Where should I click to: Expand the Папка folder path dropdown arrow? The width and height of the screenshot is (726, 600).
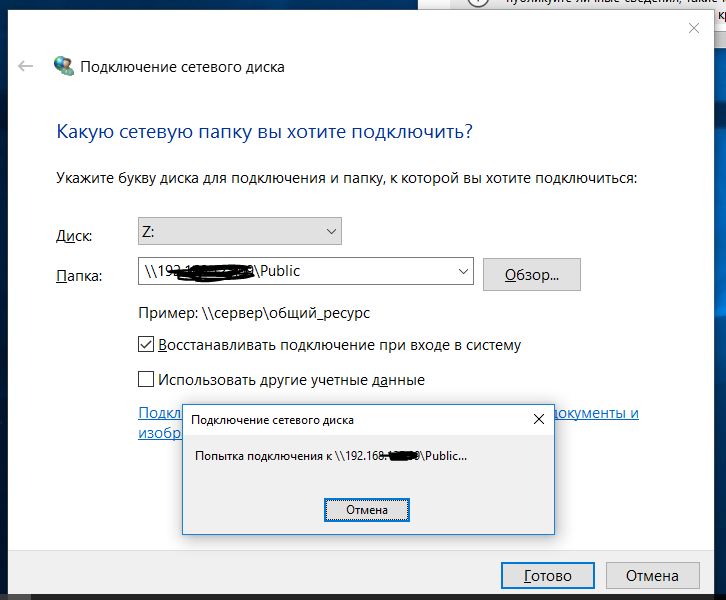coord(463,271)
